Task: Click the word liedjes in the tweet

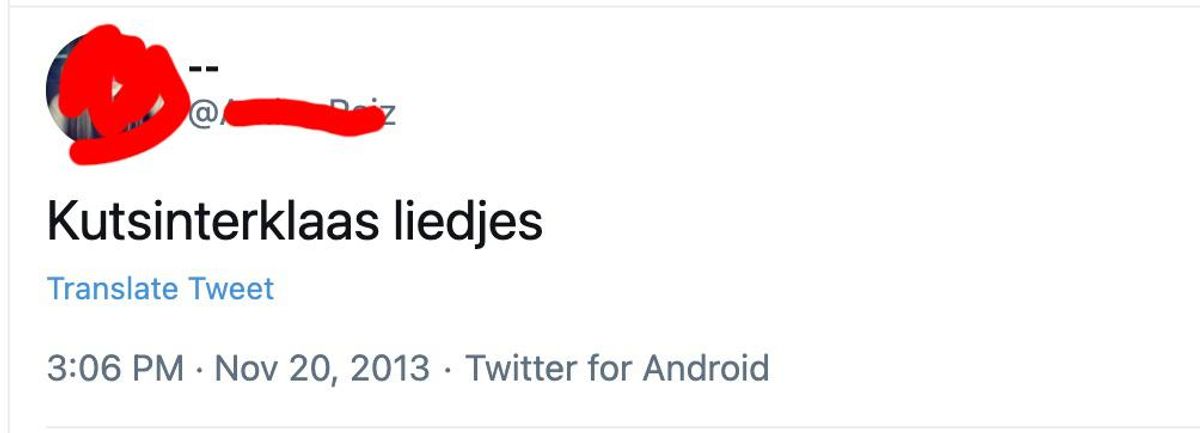Action: 463,223
